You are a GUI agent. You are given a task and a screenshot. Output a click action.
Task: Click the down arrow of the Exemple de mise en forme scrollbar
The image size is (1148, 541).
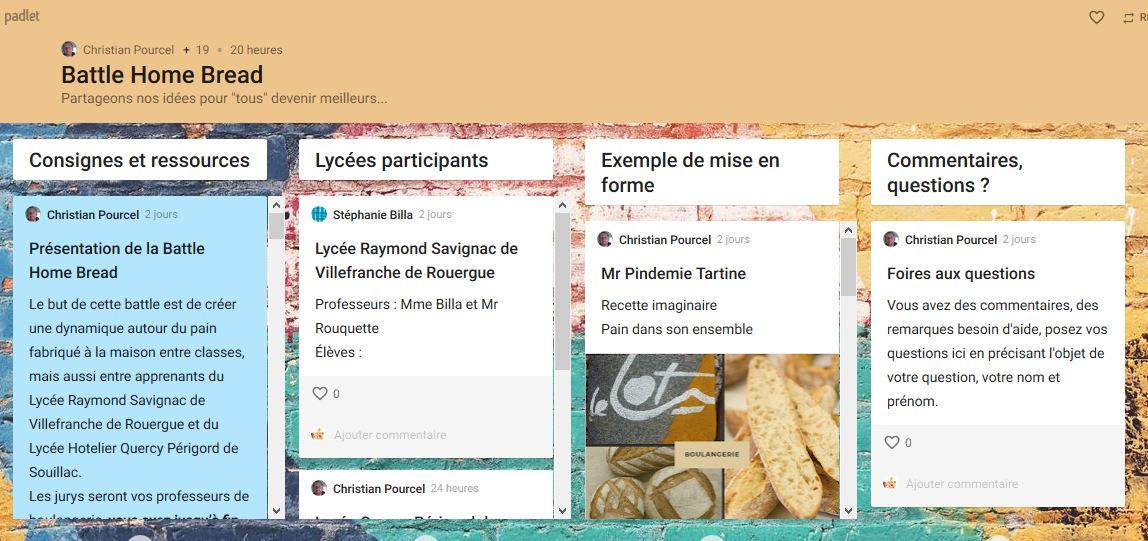(849, 511)
